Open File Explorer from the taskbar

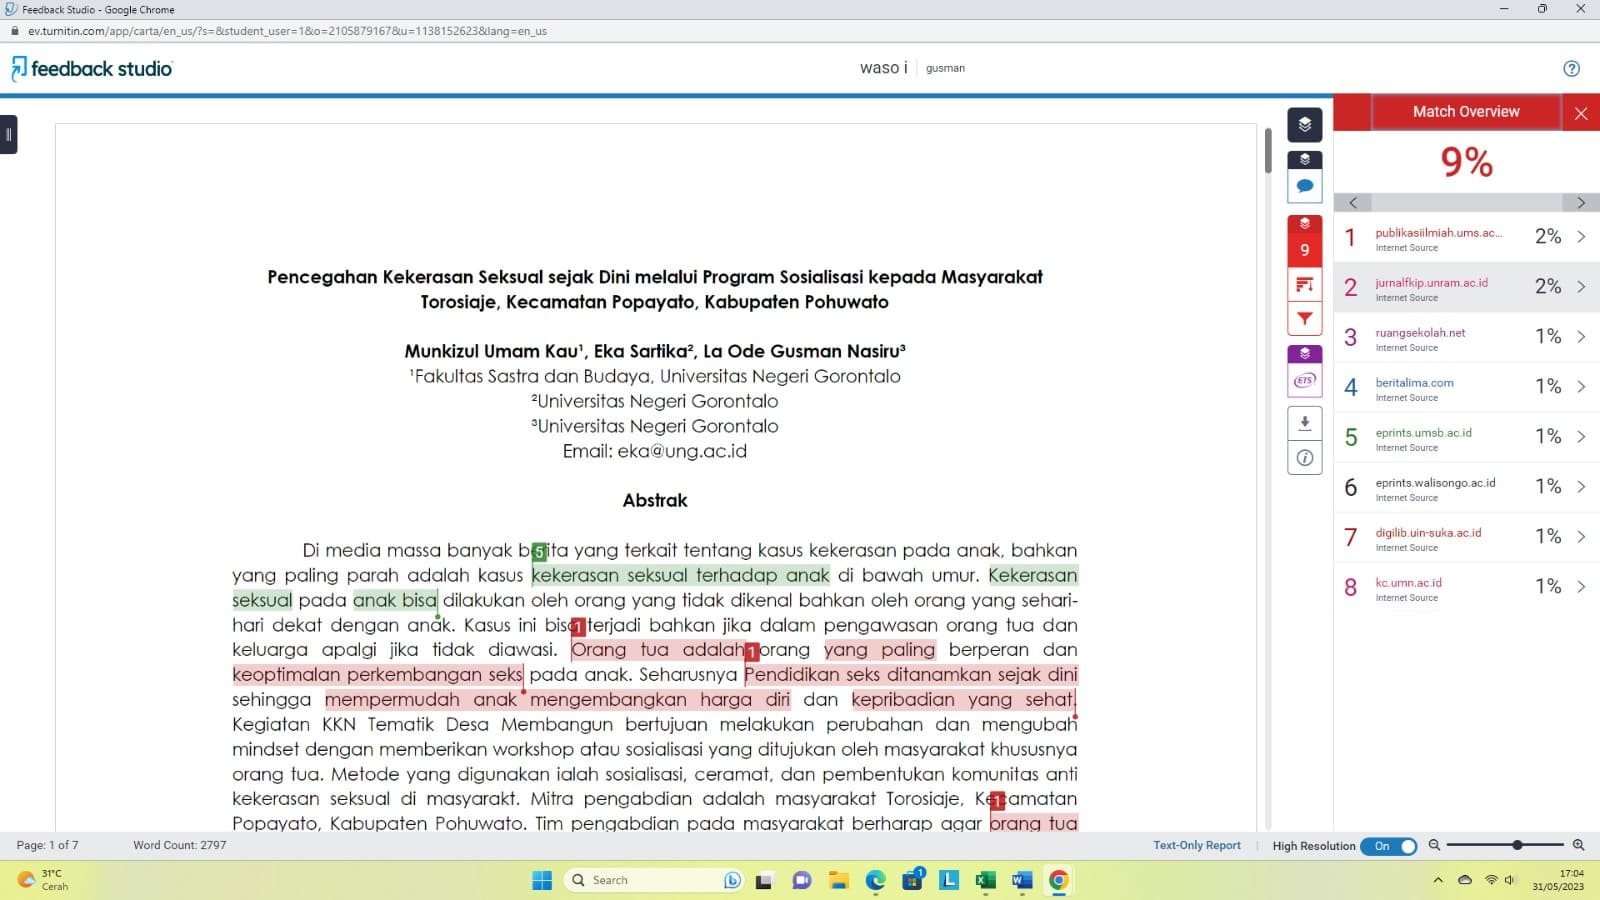click(x=838, y=880)
